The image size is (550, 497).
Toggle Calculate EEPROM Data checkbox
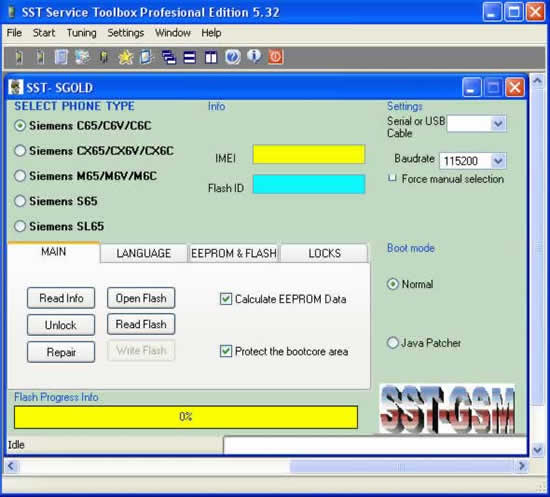[x=226, y=299]
